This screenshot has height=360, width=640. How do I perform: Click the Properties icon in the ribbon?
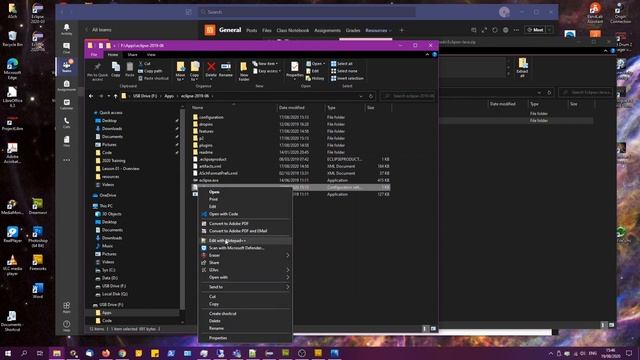coord(295,69)
